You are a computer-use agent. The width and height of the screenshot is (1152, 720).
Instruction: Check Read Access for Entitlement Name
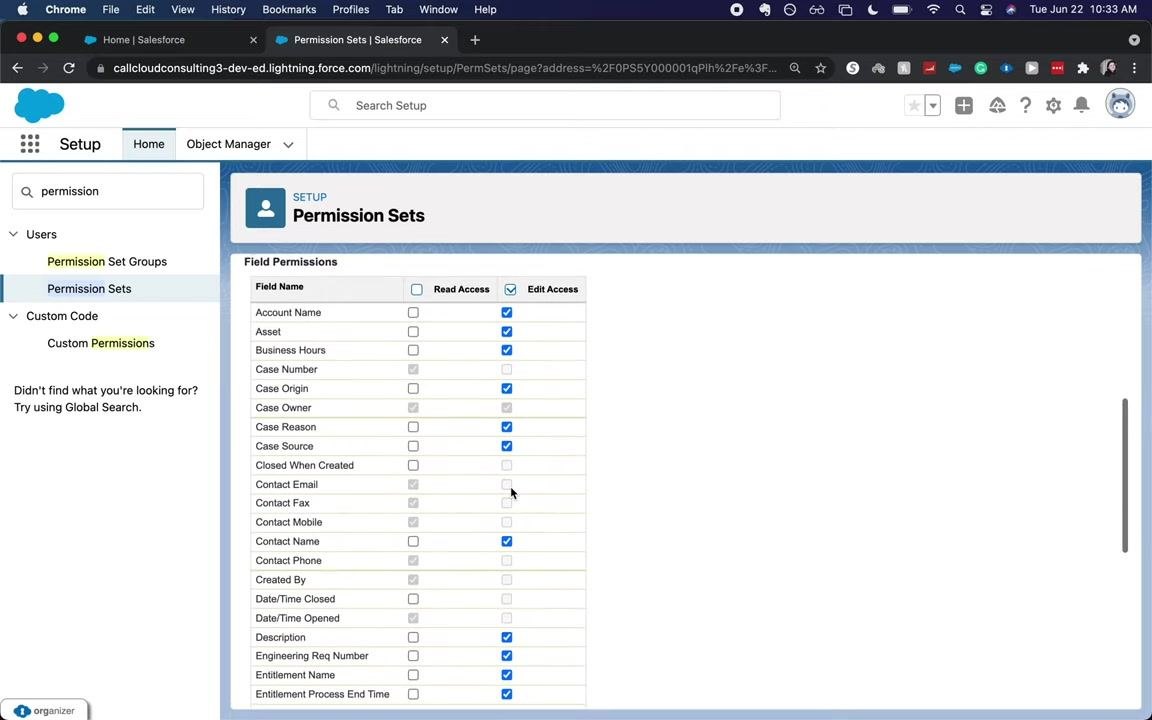pos(413,675)
